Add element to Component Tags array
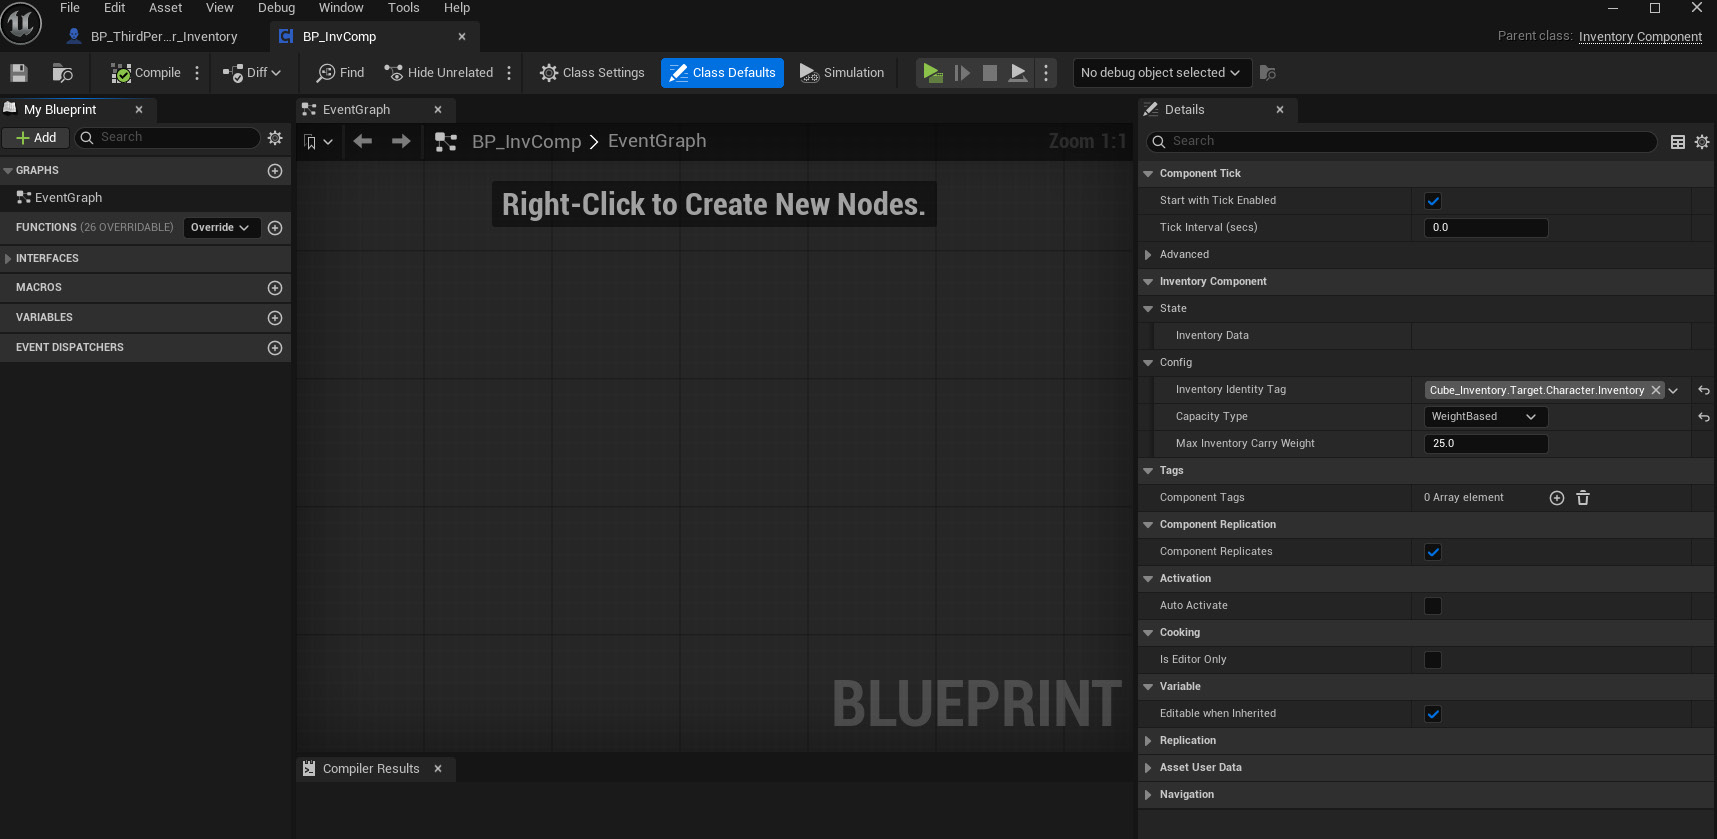 point(1557,498)
